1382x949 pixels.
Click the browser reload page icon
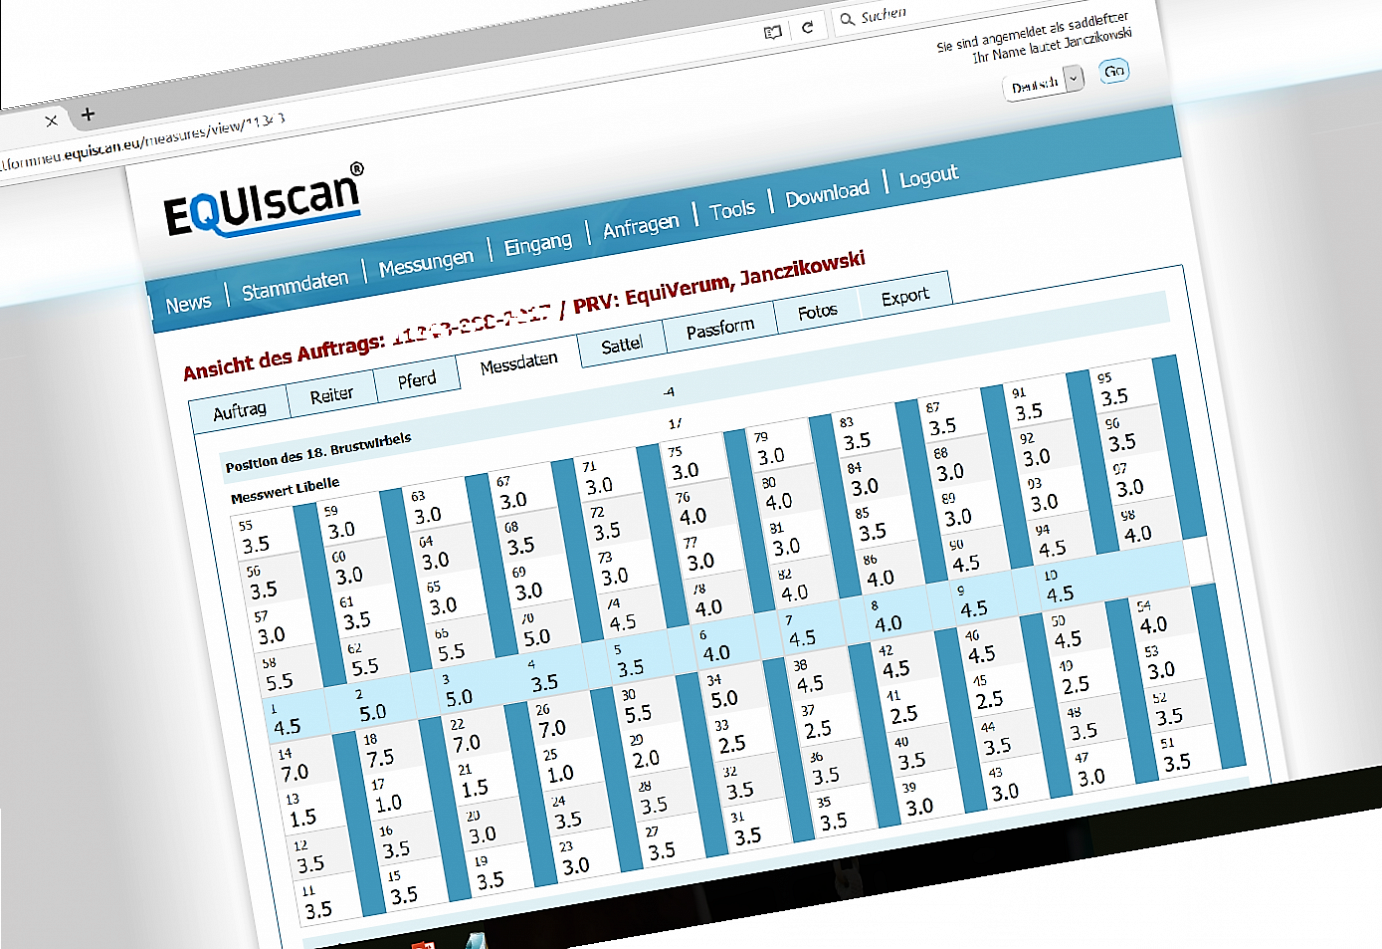pos(807,28)
